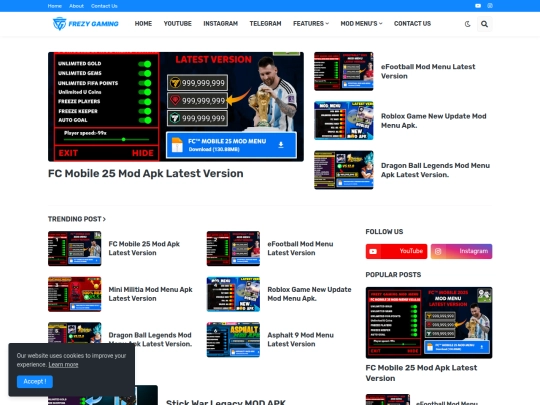Screen dimensions: 540x405
Task: Open Instagram nav menu item
Action: [220, 24]
